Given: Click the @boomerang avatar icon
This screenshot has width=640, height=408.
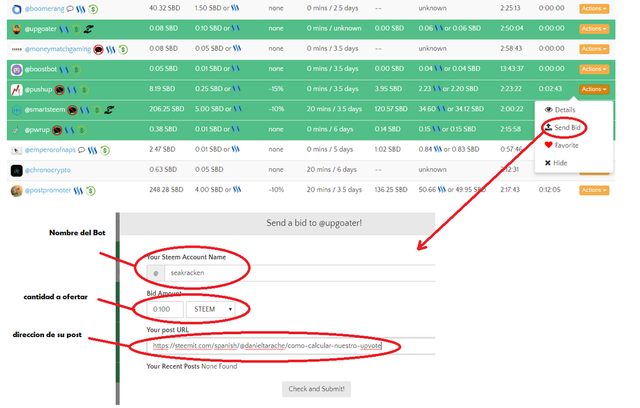Looking at the screenshot, I should pyautogui.click(x=16, y=9).
